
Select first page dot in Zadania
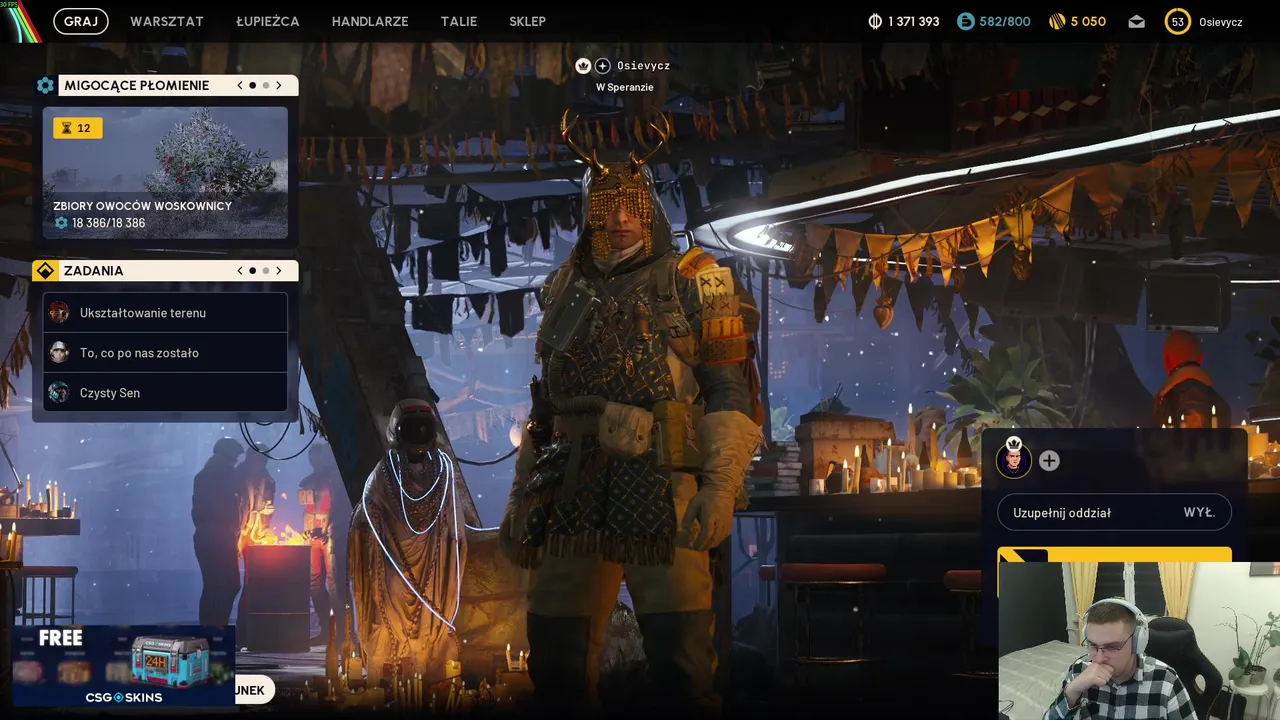[x=253, y=271]
